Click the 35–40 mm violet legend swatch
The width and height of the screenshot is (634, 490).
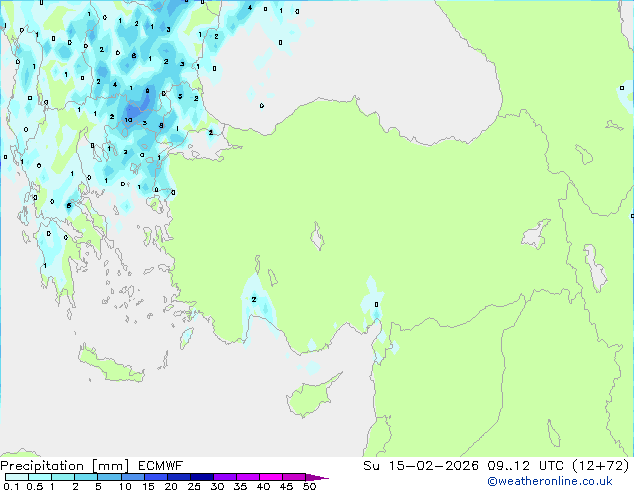tap(248, 477)
